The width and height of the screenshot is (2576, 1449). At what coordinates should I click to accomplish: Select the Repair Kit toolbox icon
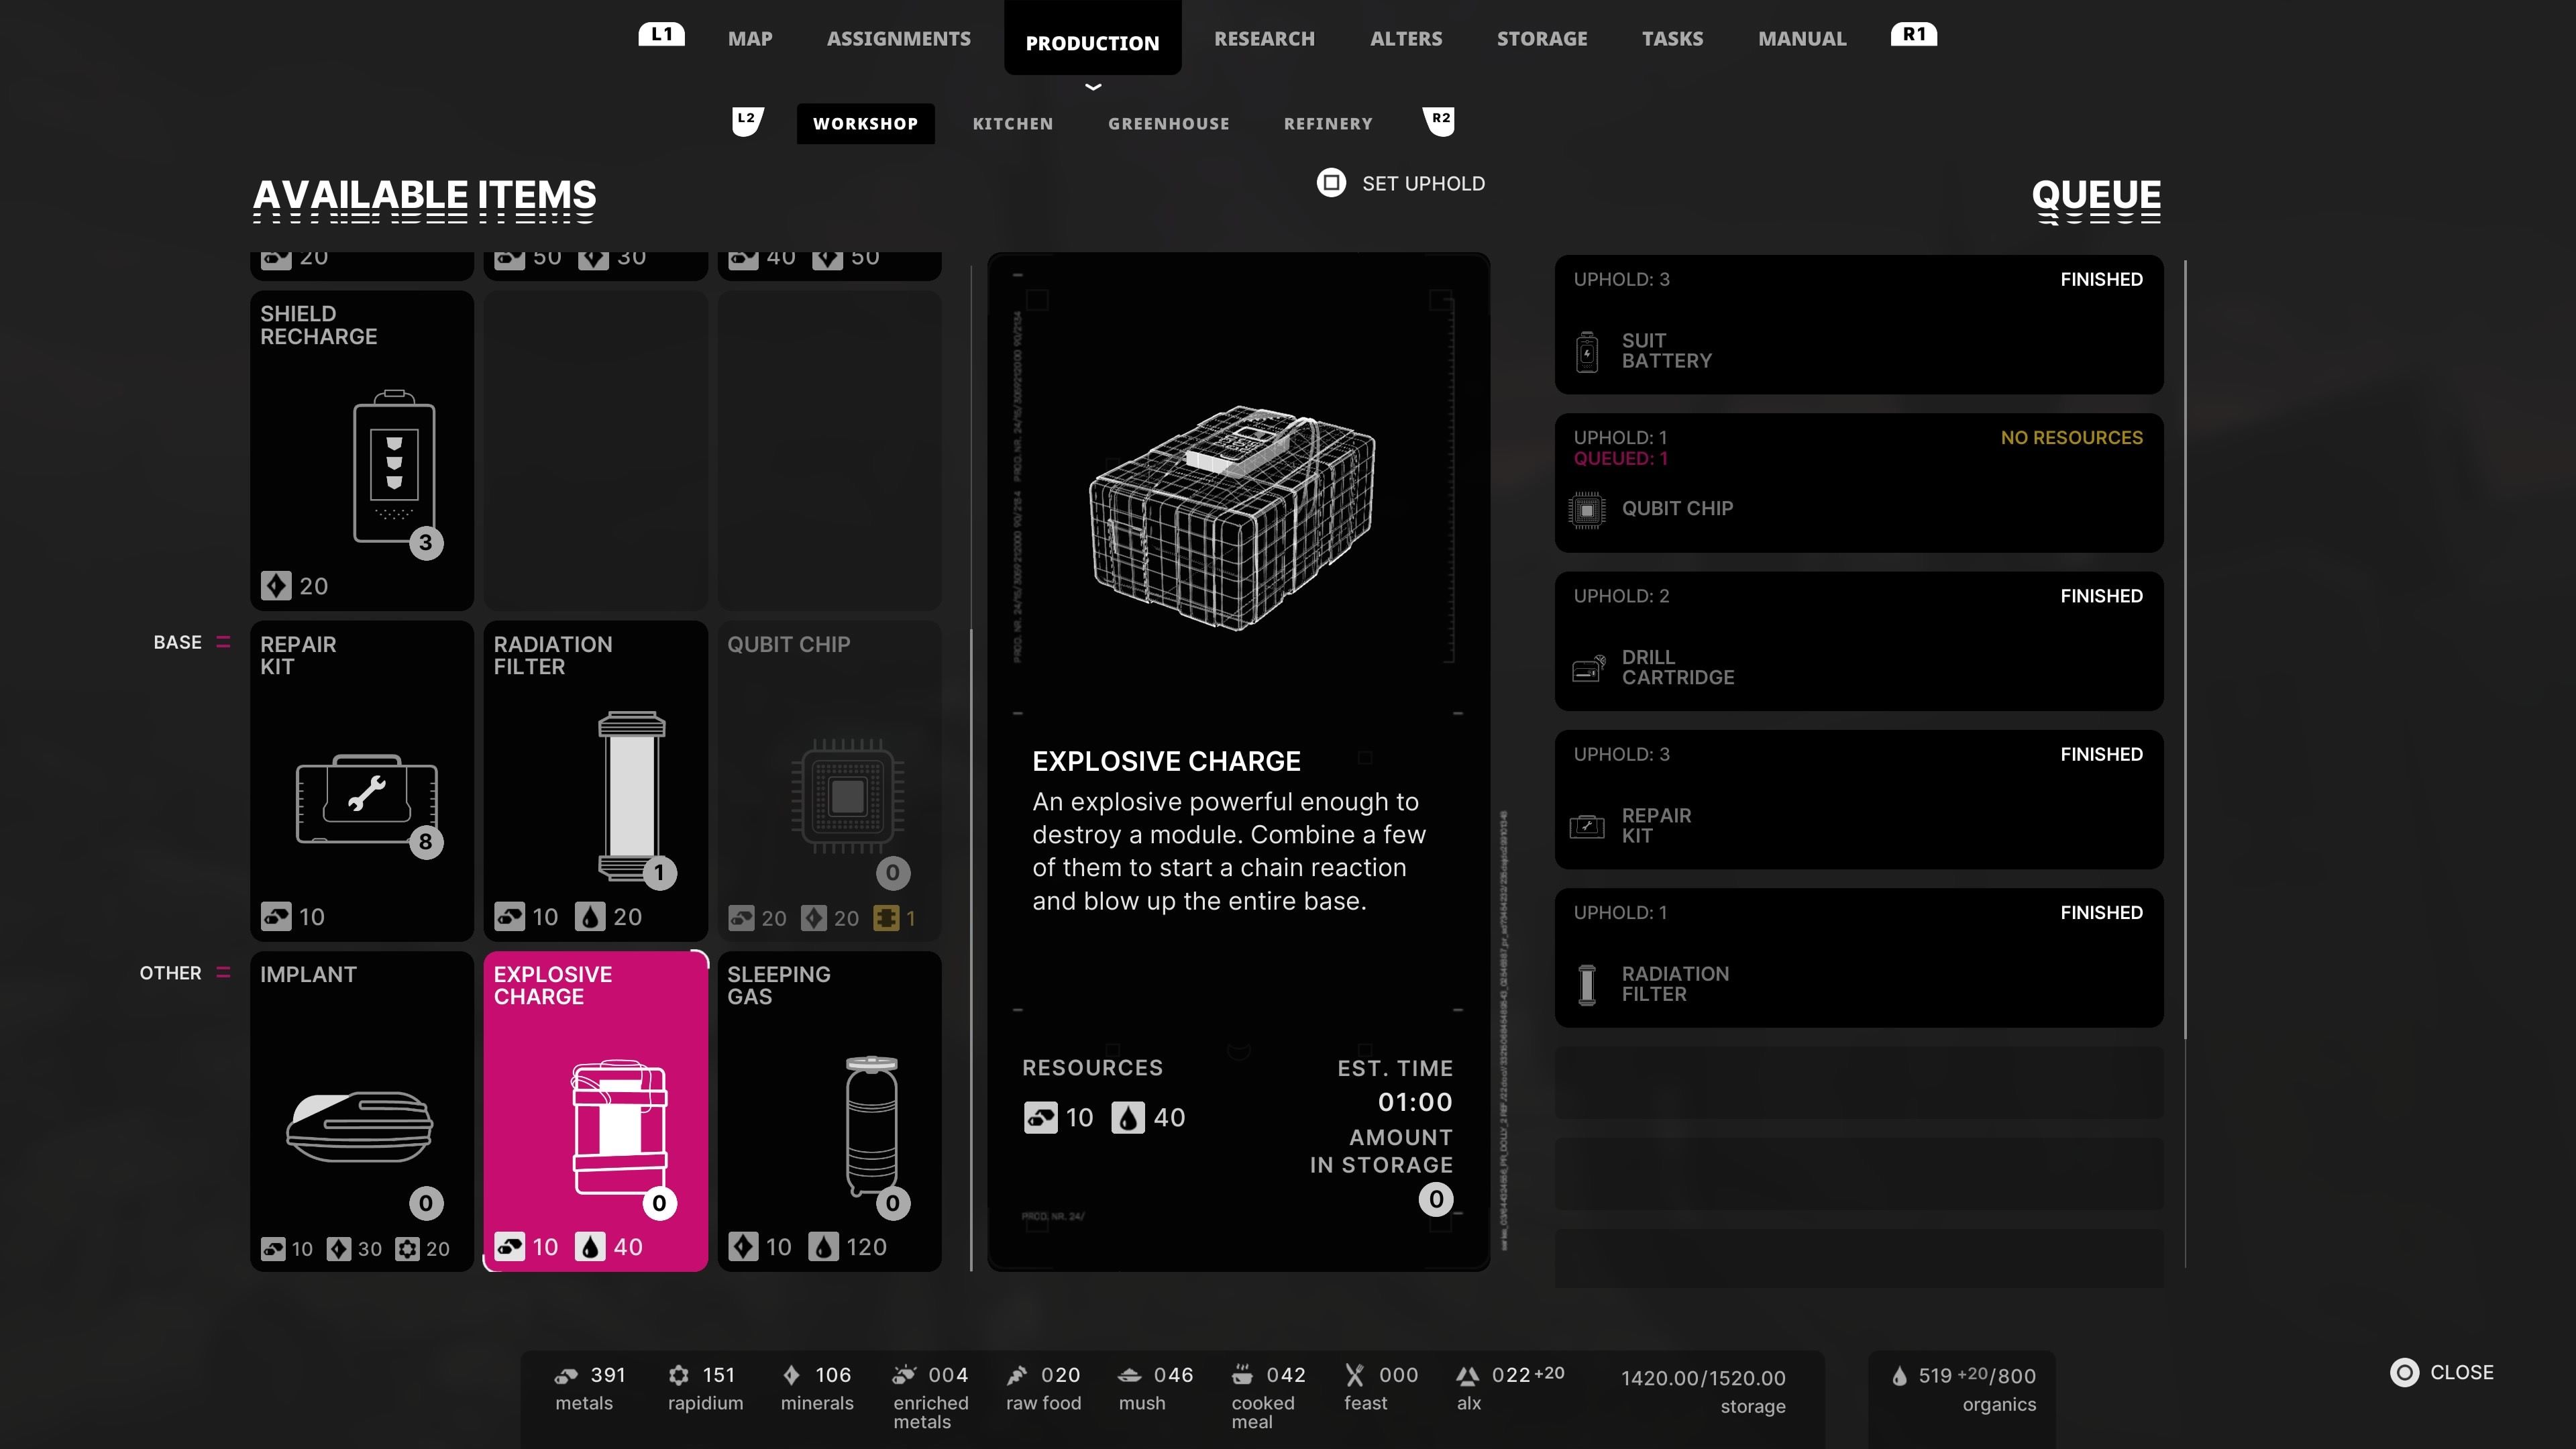(367, 799)
